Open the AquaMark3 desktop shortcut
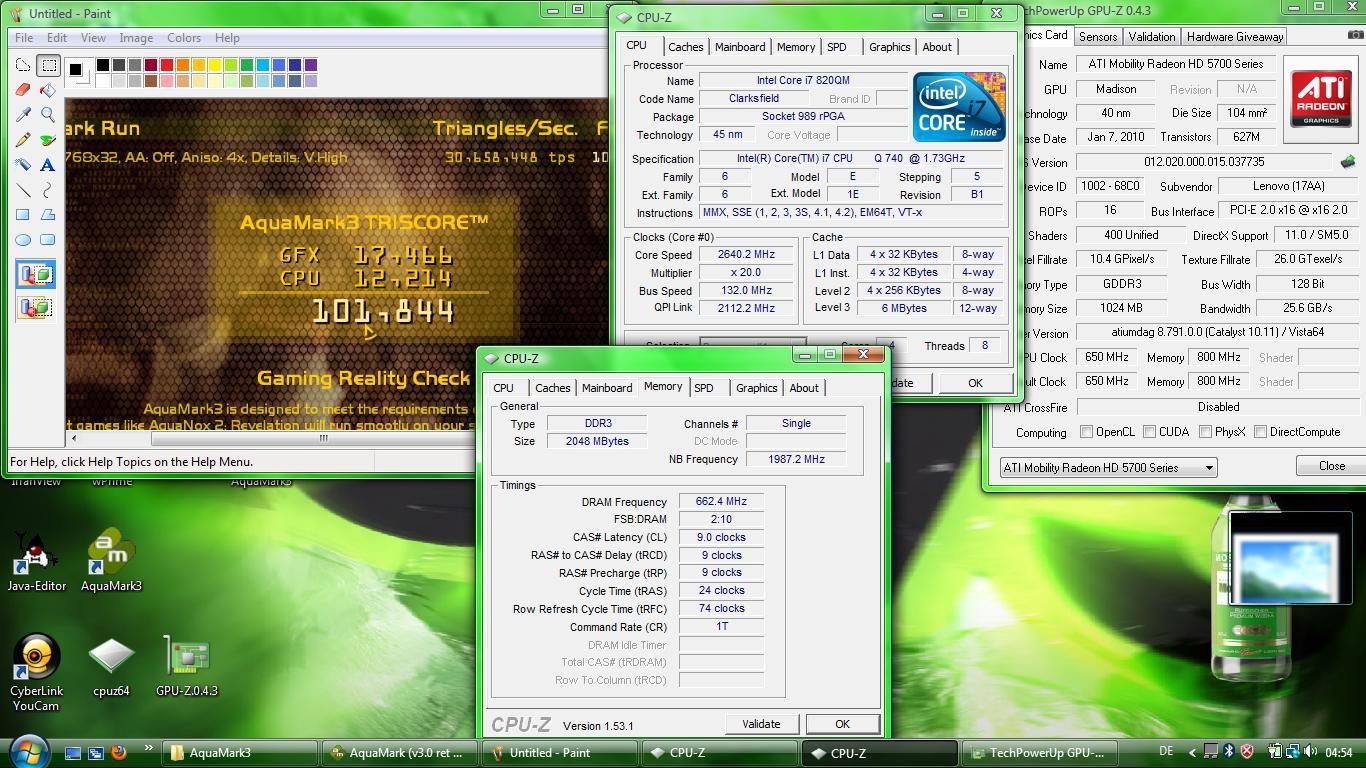 (x=111, y=560)
